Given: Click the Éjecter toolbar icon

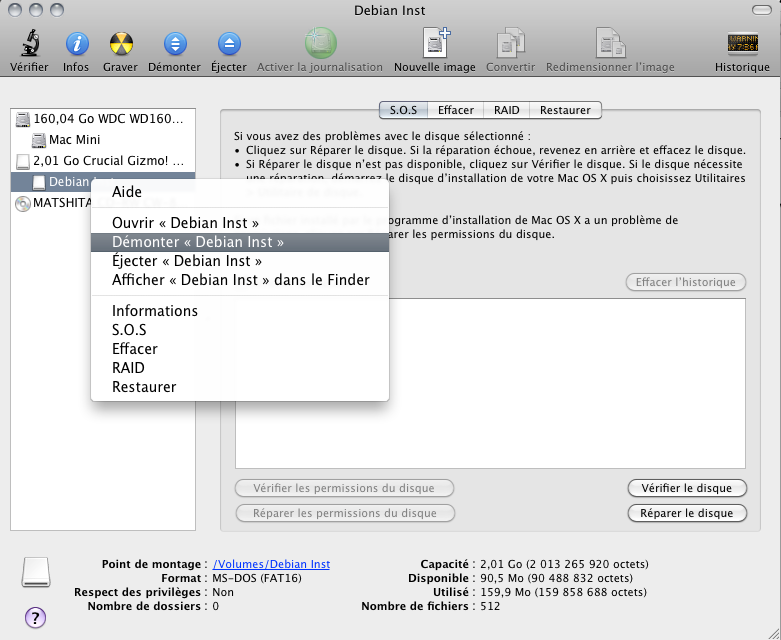Looking at the screenshot, I should 229,44.
